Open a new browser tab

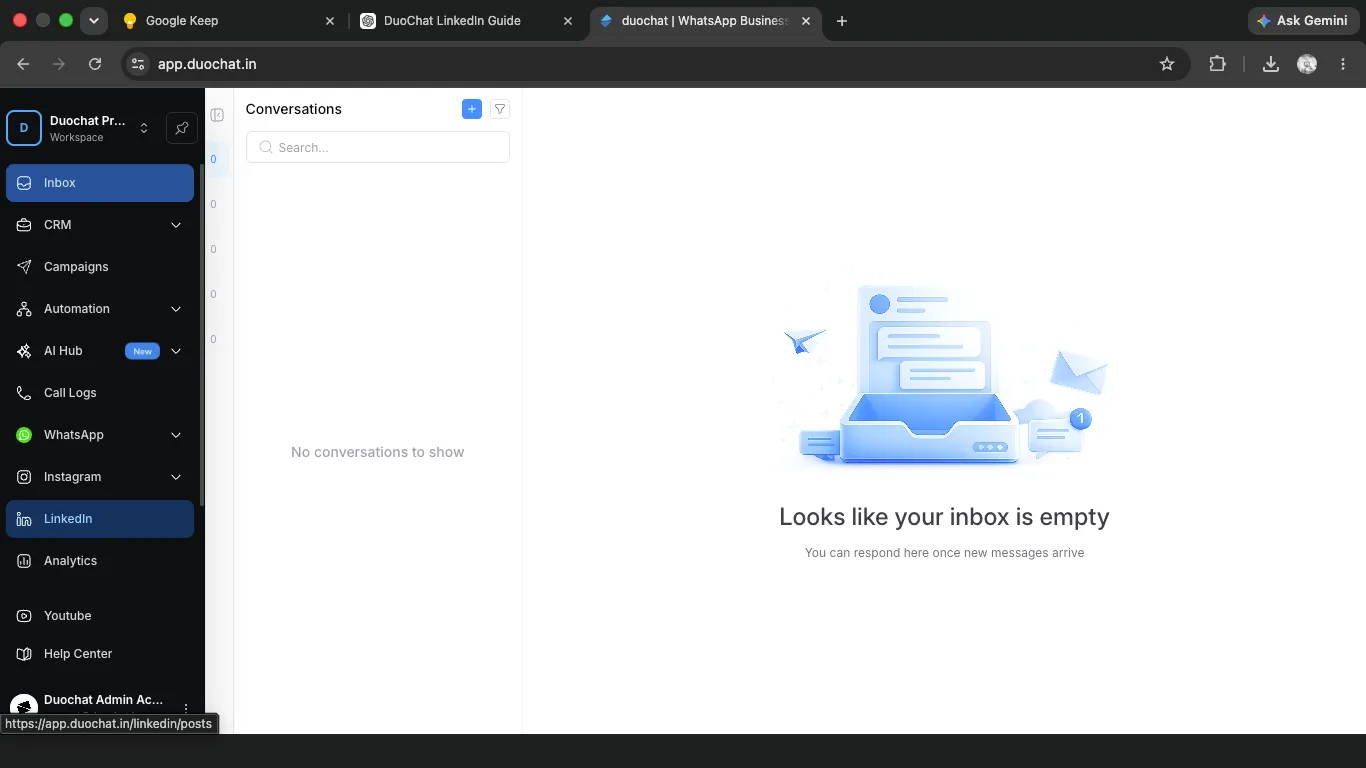(x=842, y=21)
